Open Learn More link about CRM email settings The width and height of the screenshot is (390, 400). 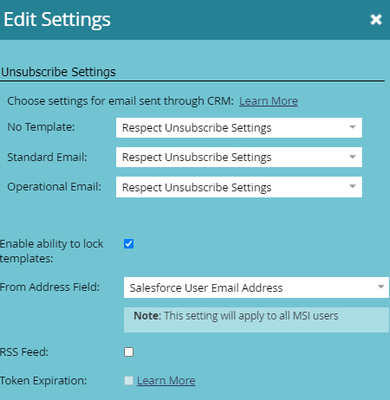[x=268, y=101]
